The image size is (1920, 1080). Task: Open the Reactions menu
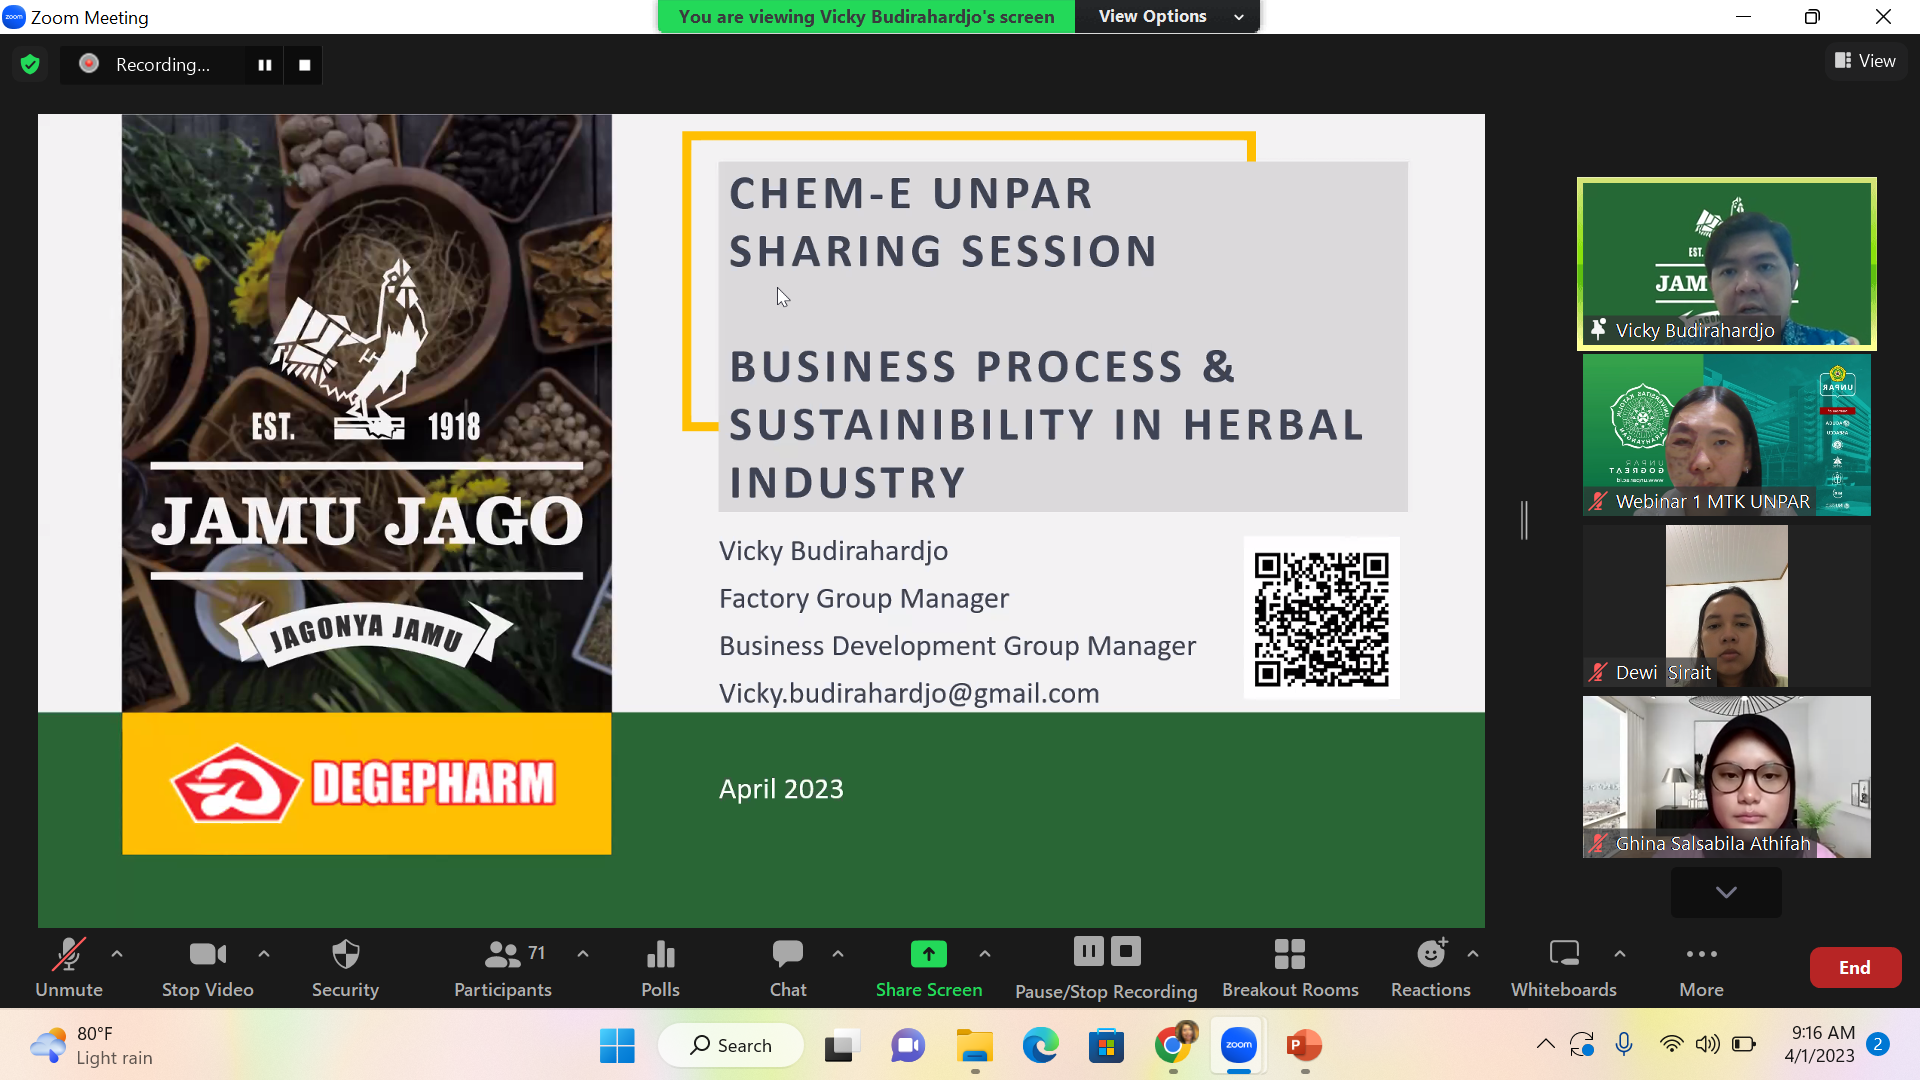coord(1430,967)
